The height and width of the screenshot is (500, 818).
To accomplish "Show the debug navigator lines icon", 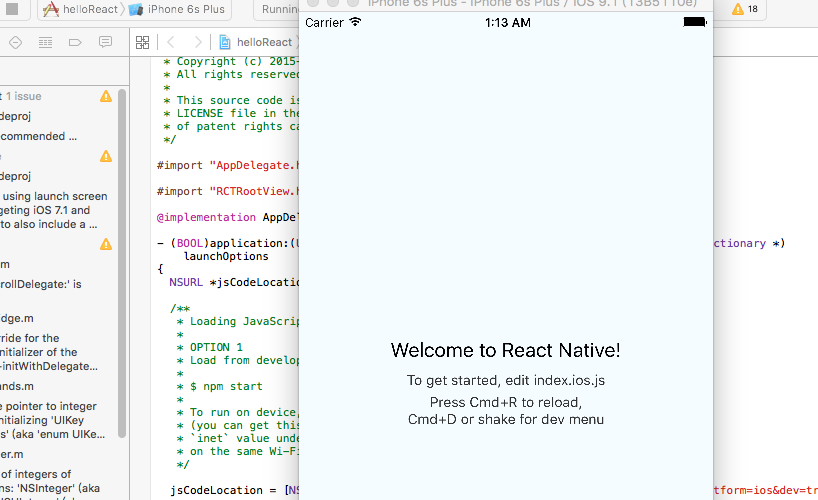I will click(45, 42).
